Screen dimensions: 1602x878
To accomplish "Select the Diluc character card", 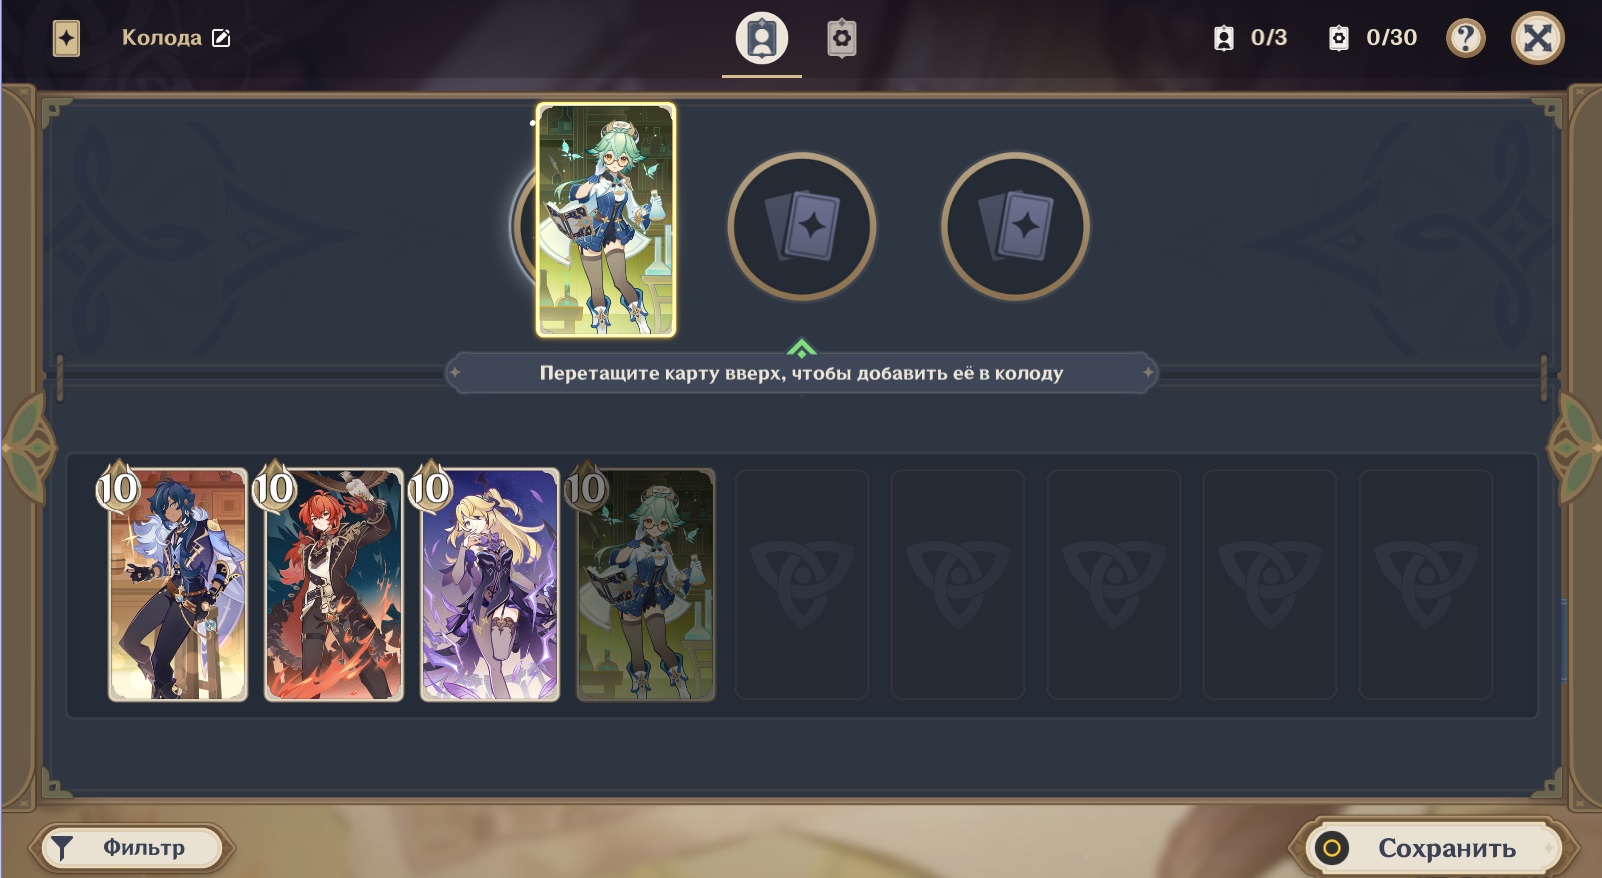I will tap(333, 584).
